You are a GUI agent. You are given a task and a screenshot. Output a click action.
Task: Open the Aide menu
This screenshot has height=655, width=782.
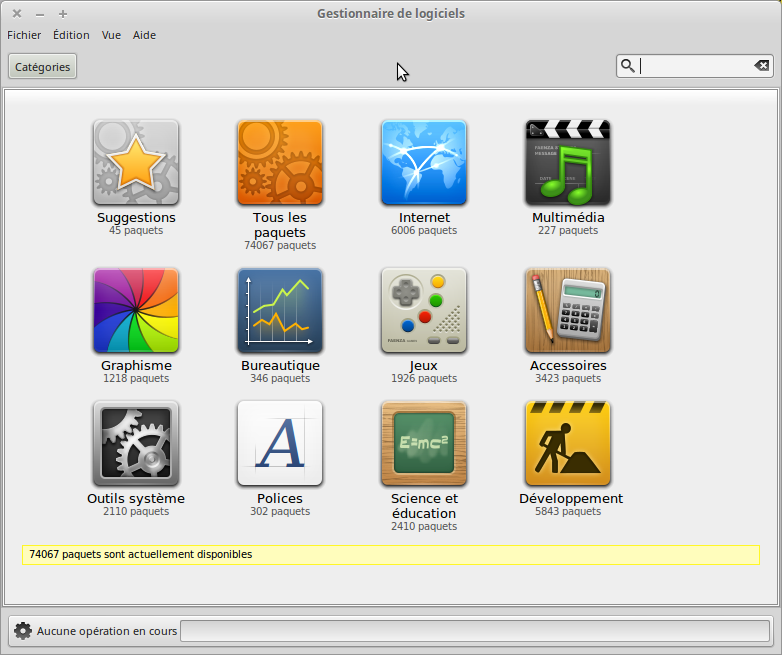(x=144, y=35)
